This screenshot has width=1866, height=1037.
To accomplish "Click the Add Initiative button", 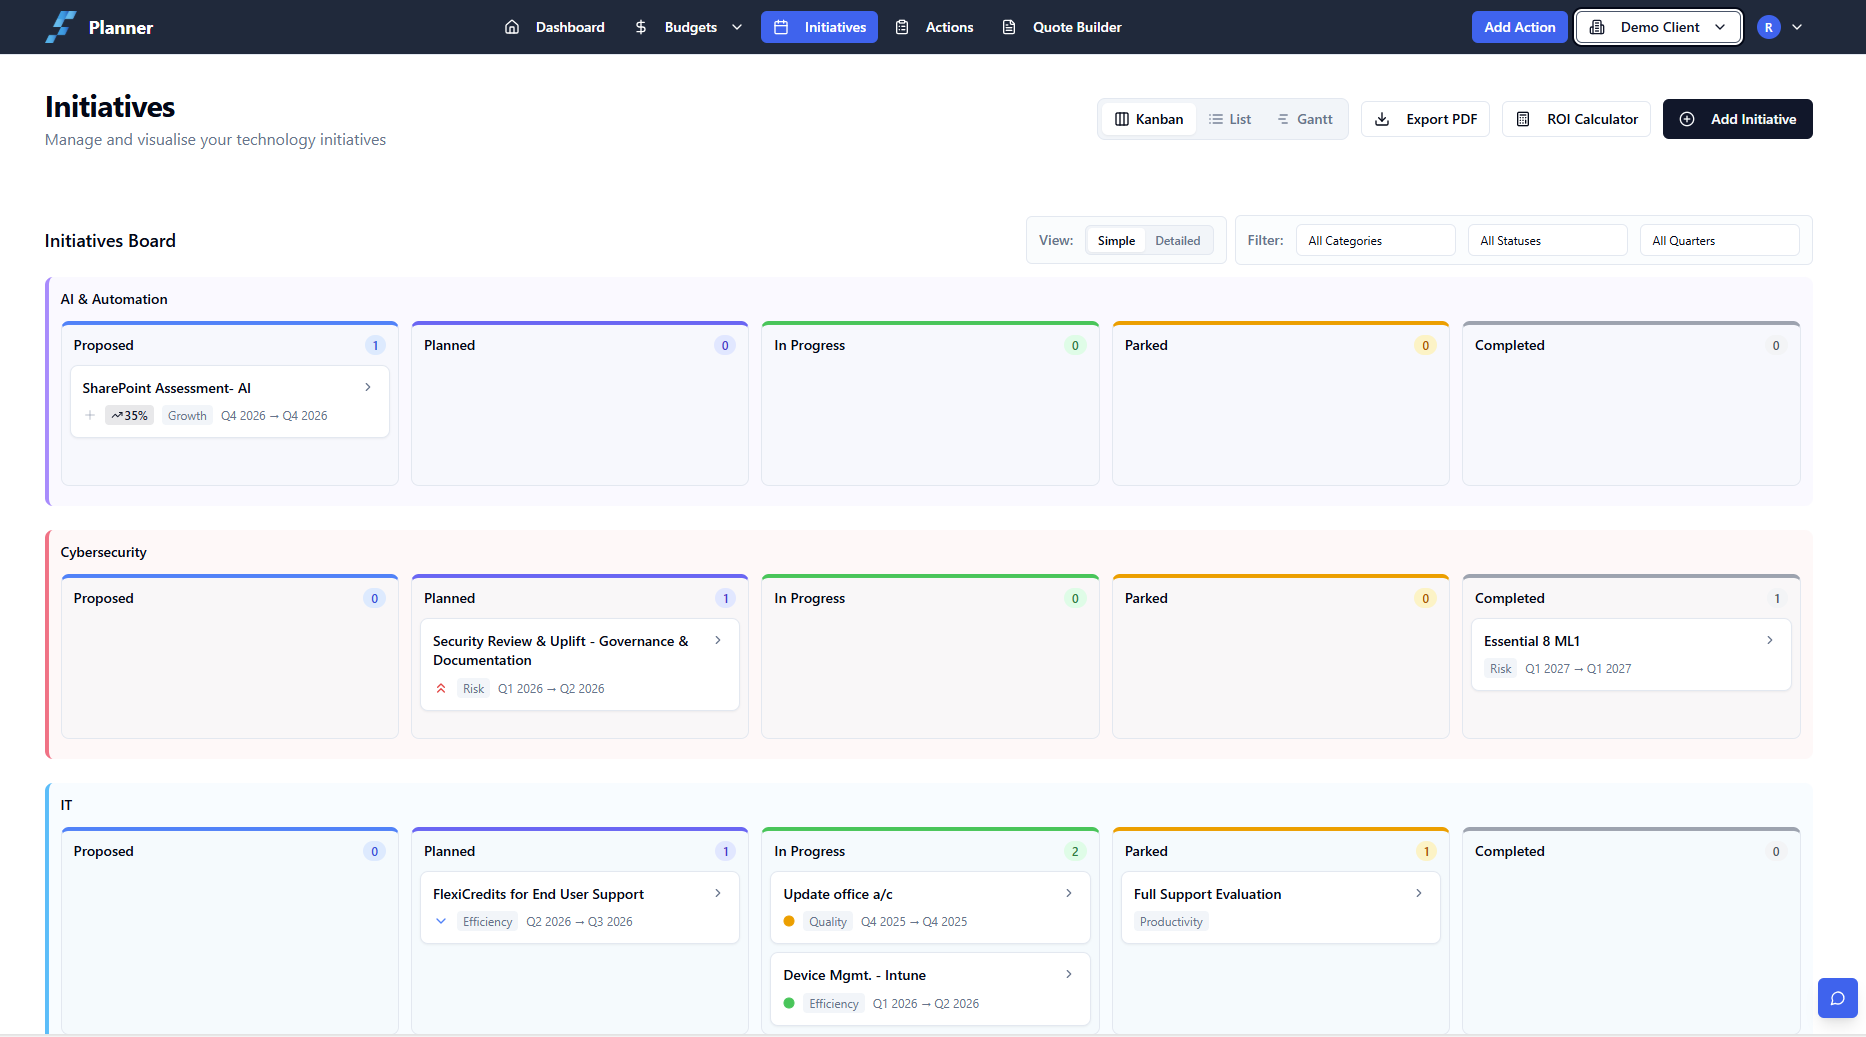I will point(1737,119).
